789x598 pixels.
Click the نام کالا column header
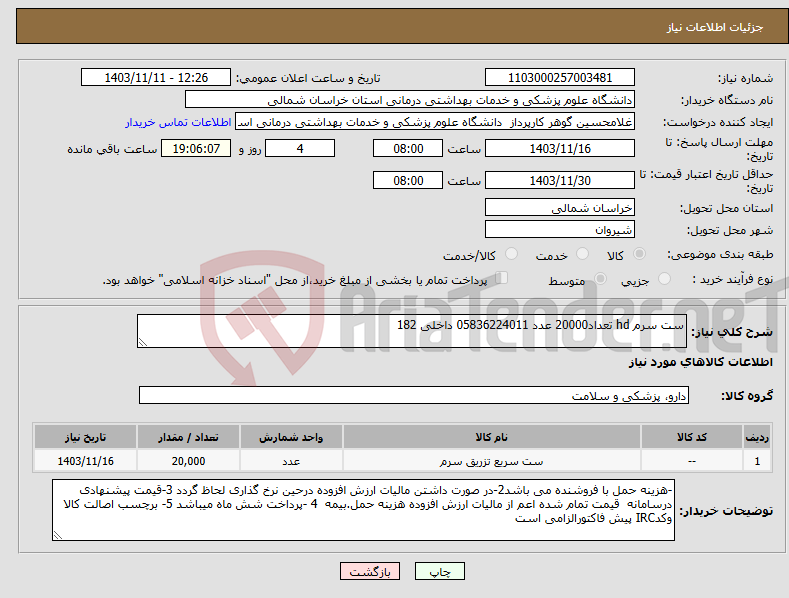492,437
